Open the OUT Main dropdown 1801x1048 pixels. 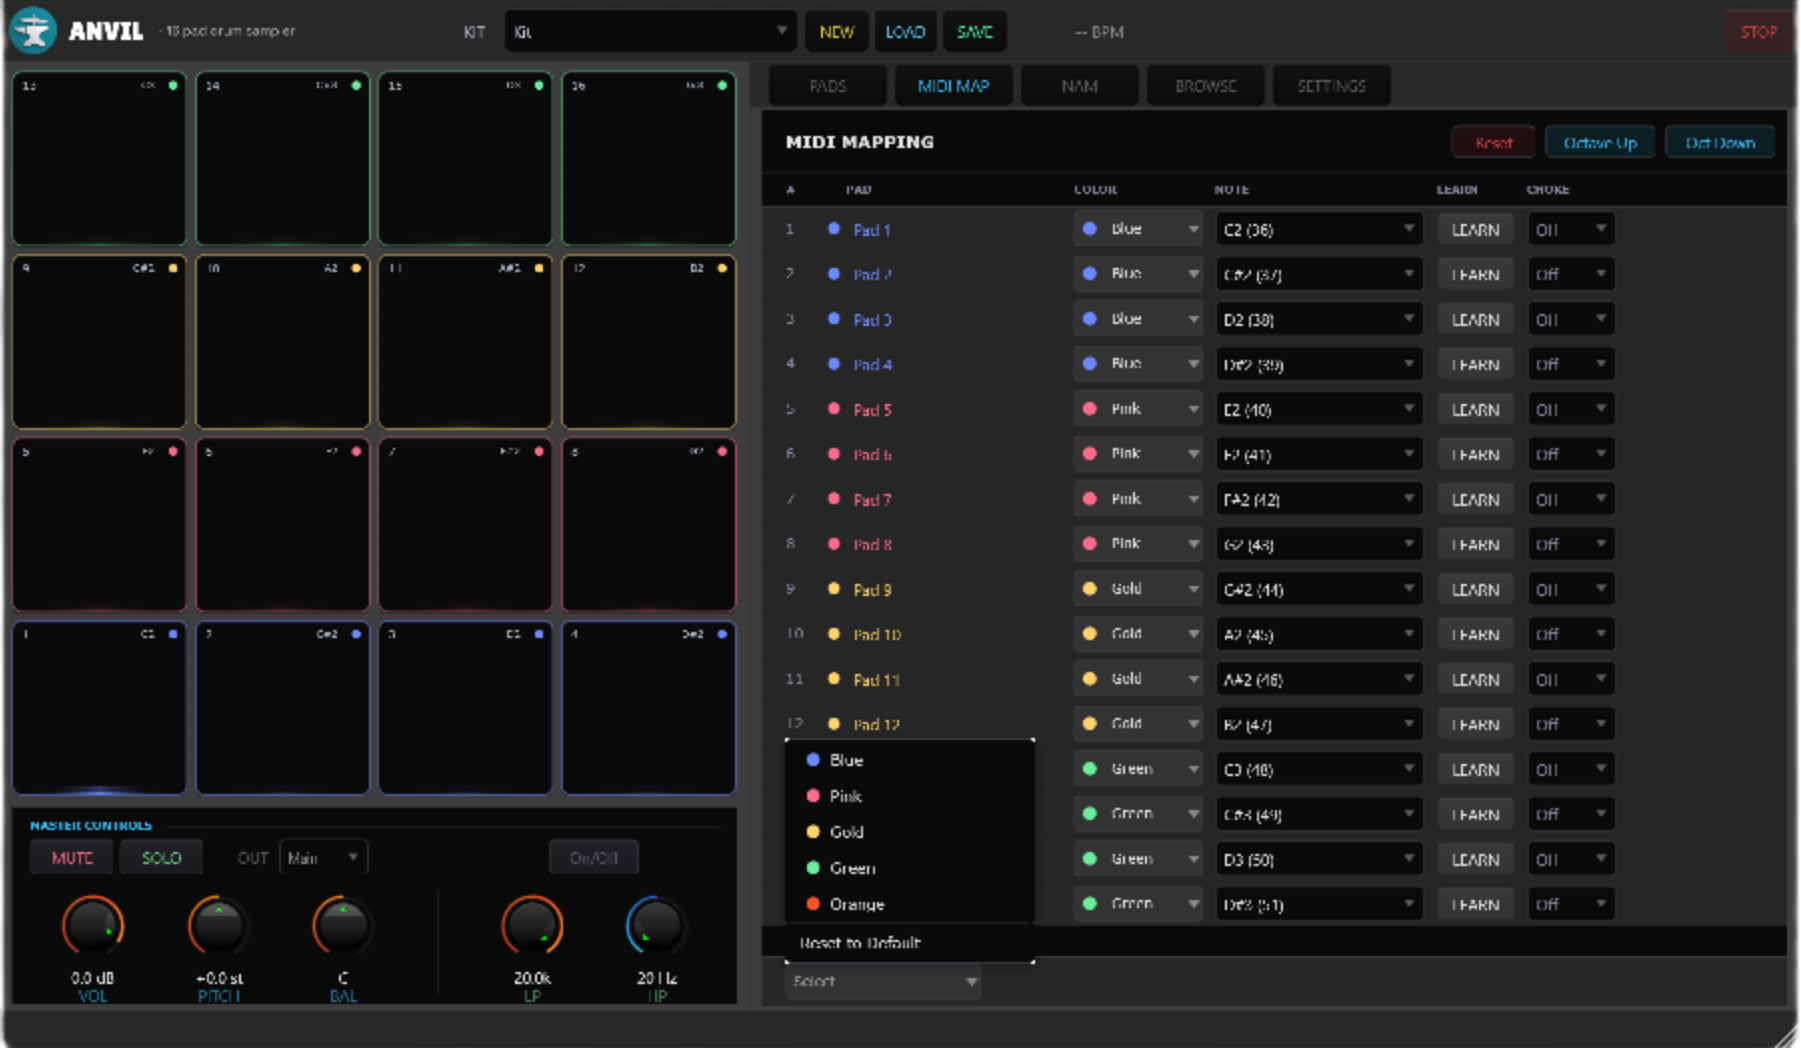[323, 858]
